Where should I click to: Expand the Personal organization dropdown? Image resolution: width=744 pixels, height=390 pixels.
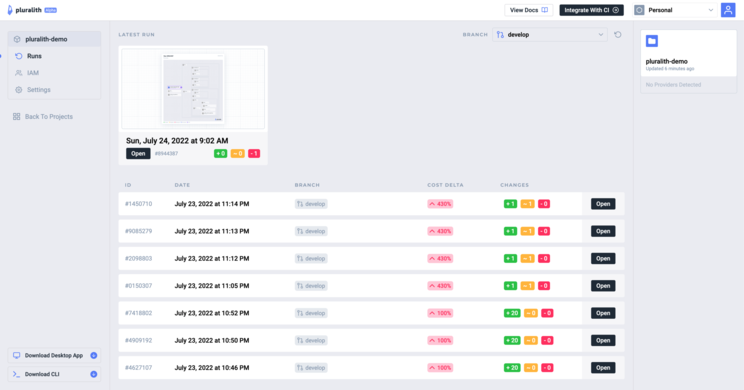[675, 10]
